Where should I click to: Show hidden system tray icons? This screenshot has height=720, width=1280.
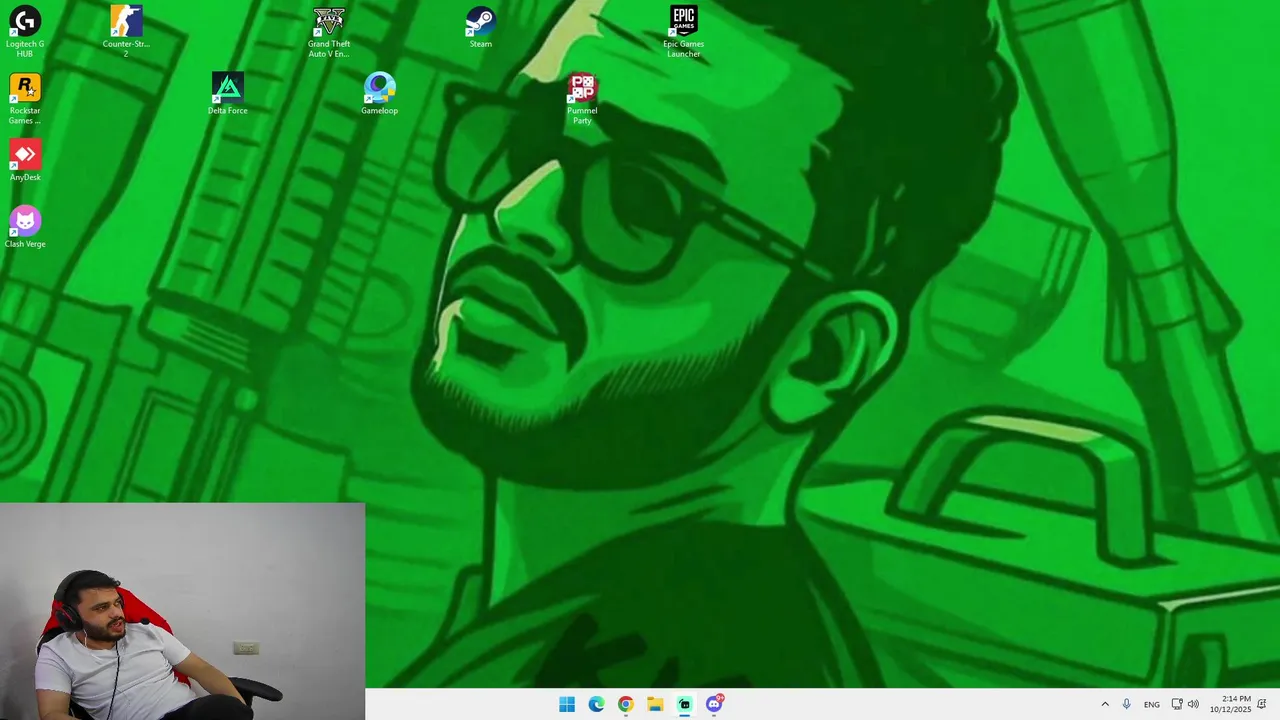pos(1105,704)
